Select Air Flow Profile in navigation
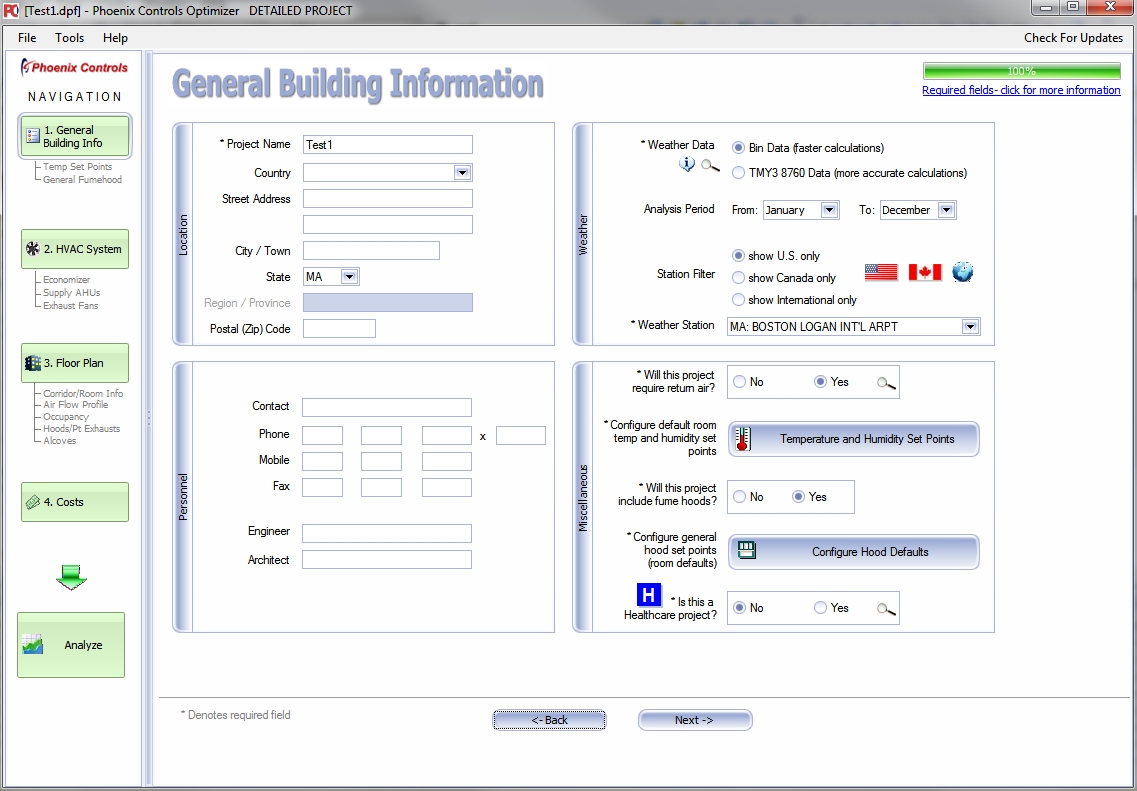This screenshot has height=791, width=1137. [75, 405]
